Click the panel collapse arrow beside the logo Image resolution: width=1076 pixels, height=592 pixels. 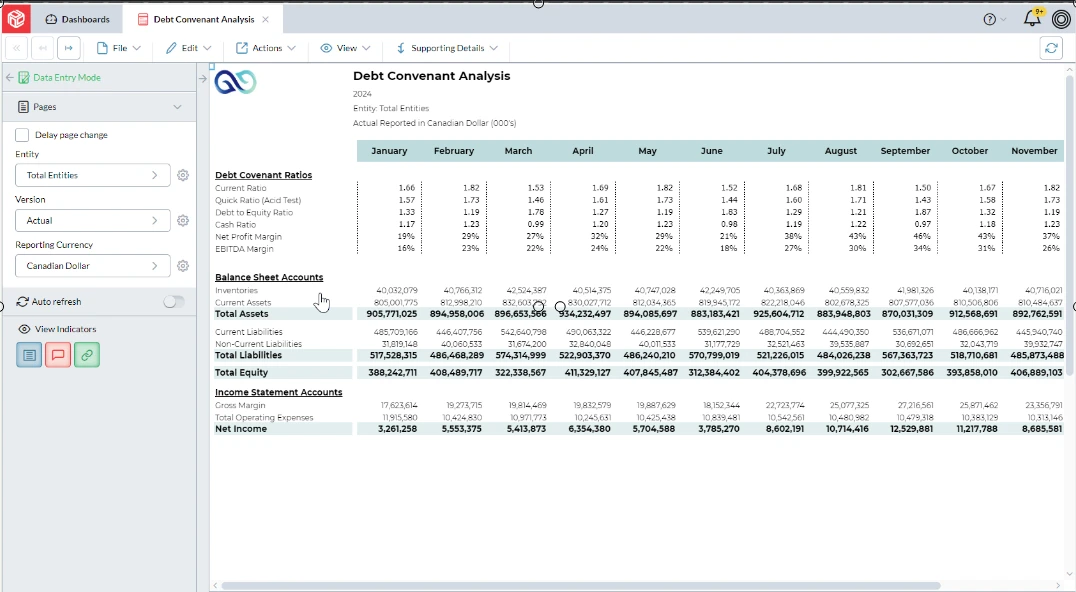202,79
